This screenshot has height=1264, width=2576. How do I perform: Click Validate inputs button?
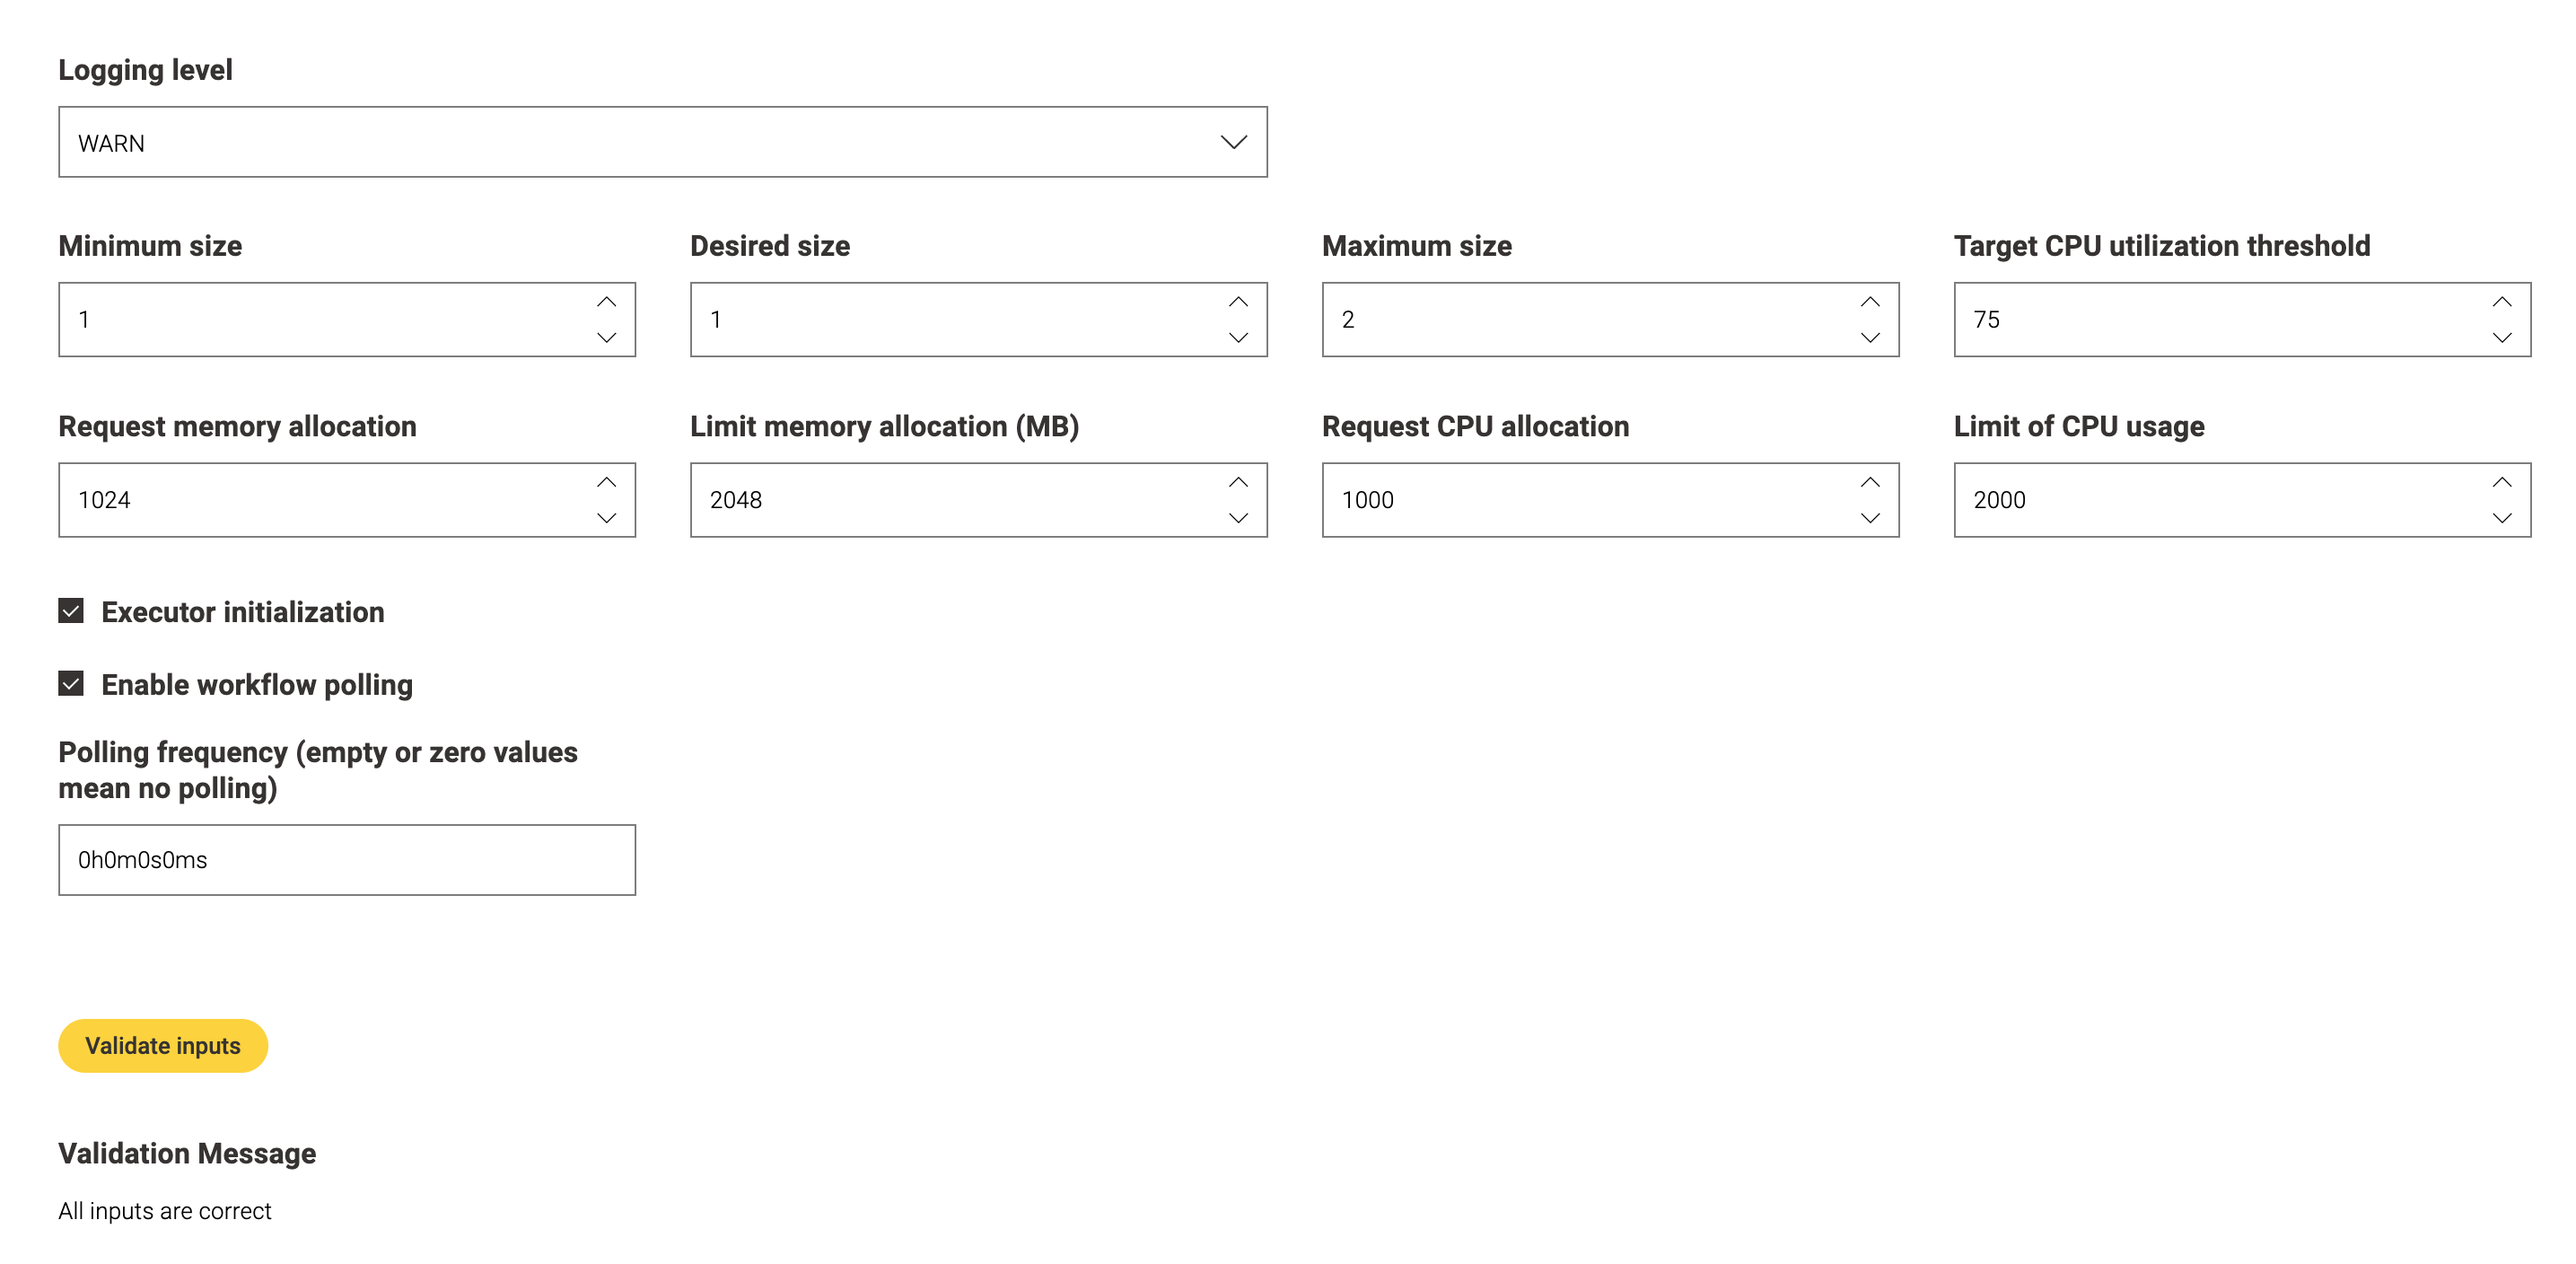[x=162, y=1045]
